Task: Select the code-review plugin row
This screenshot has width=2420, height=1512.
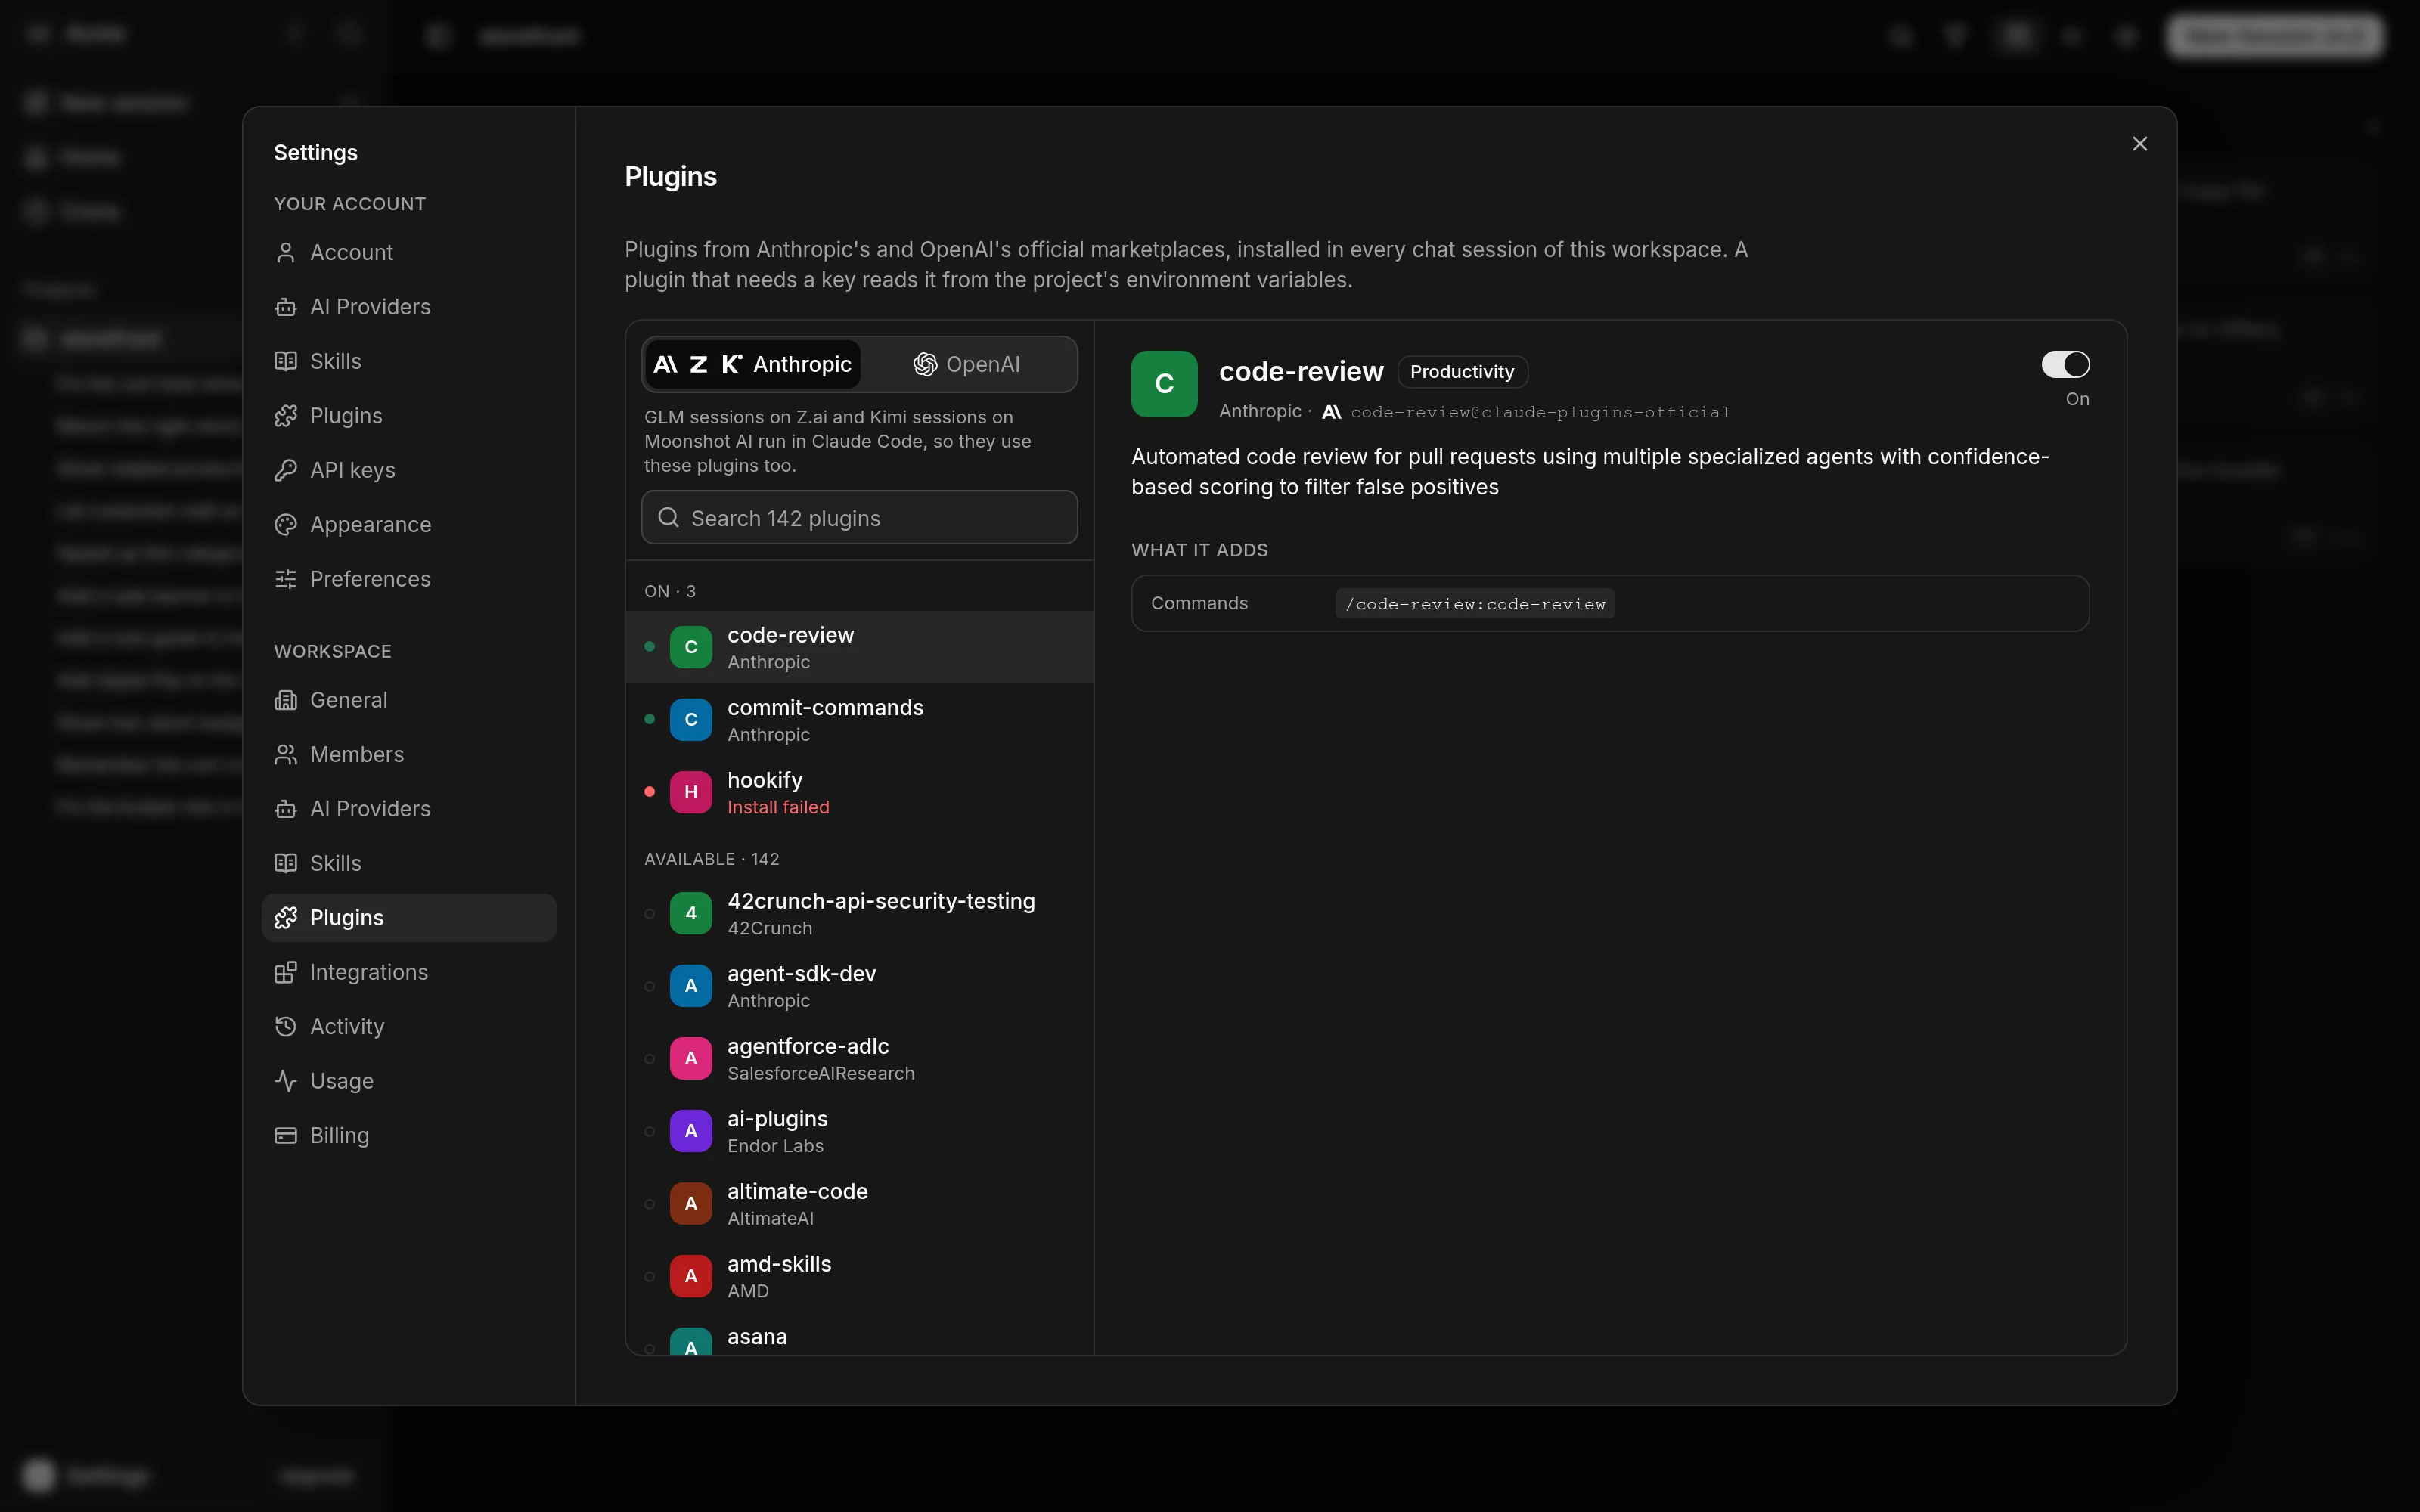Action: 859,647
